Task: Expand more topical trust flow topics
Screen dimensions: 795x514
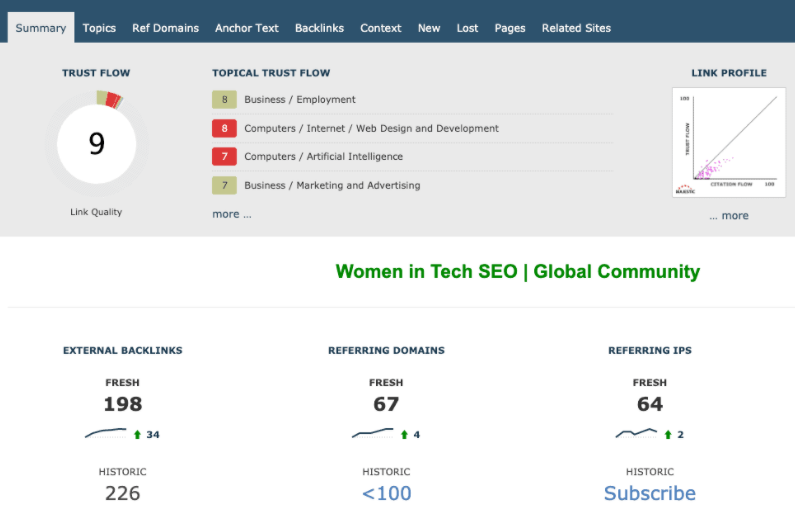Action: click(231, 214)
